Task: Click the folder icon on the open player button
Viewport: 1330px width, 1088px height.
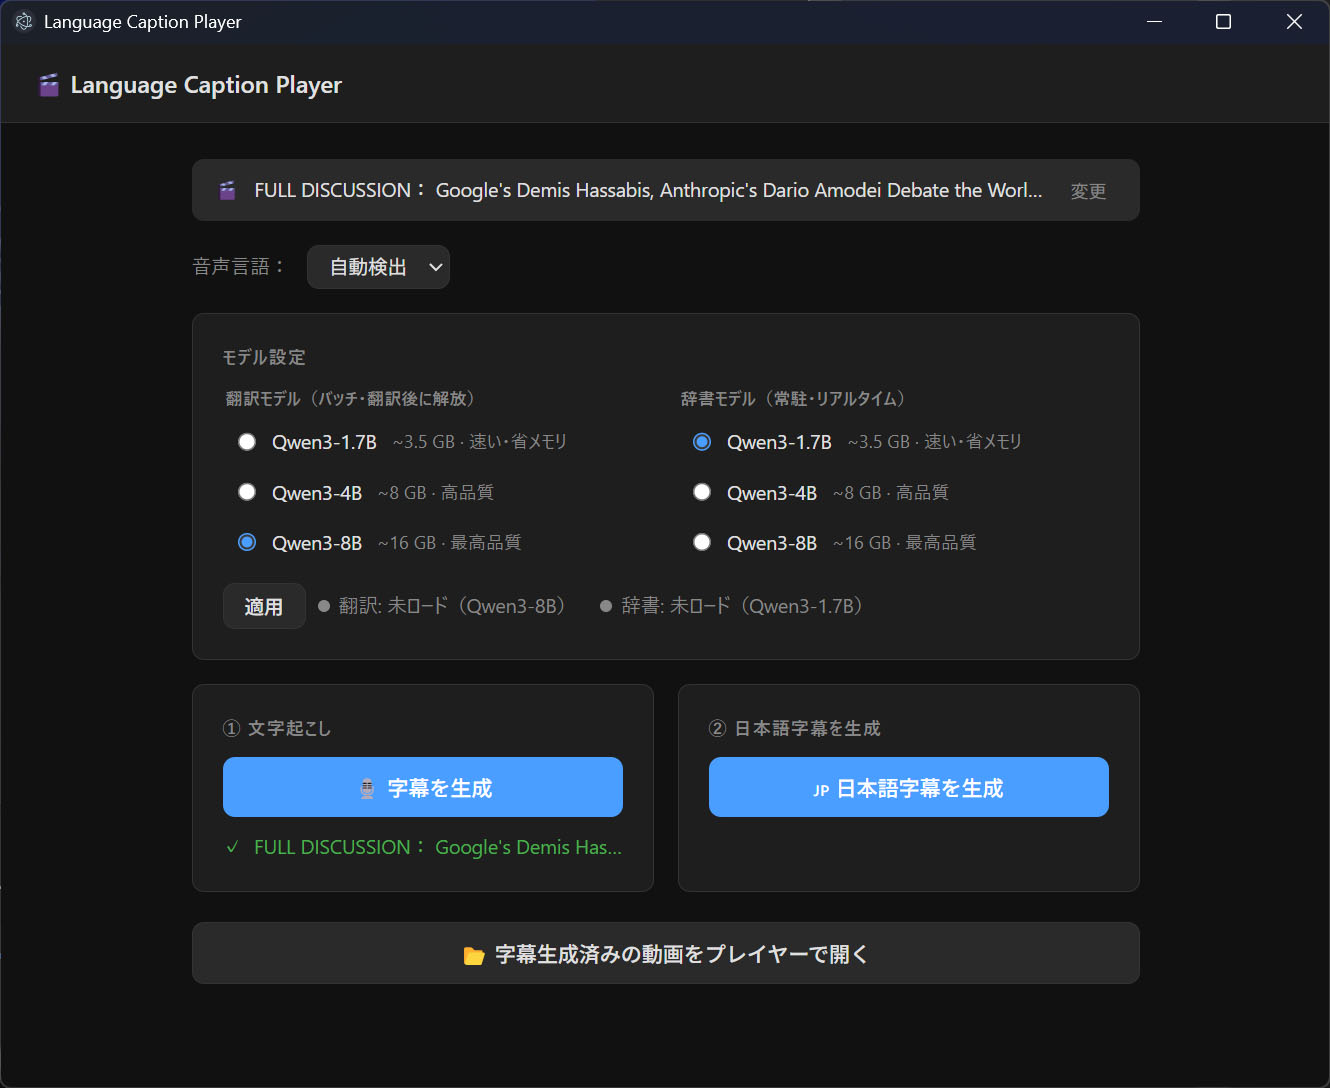Action: coord(474,955)
